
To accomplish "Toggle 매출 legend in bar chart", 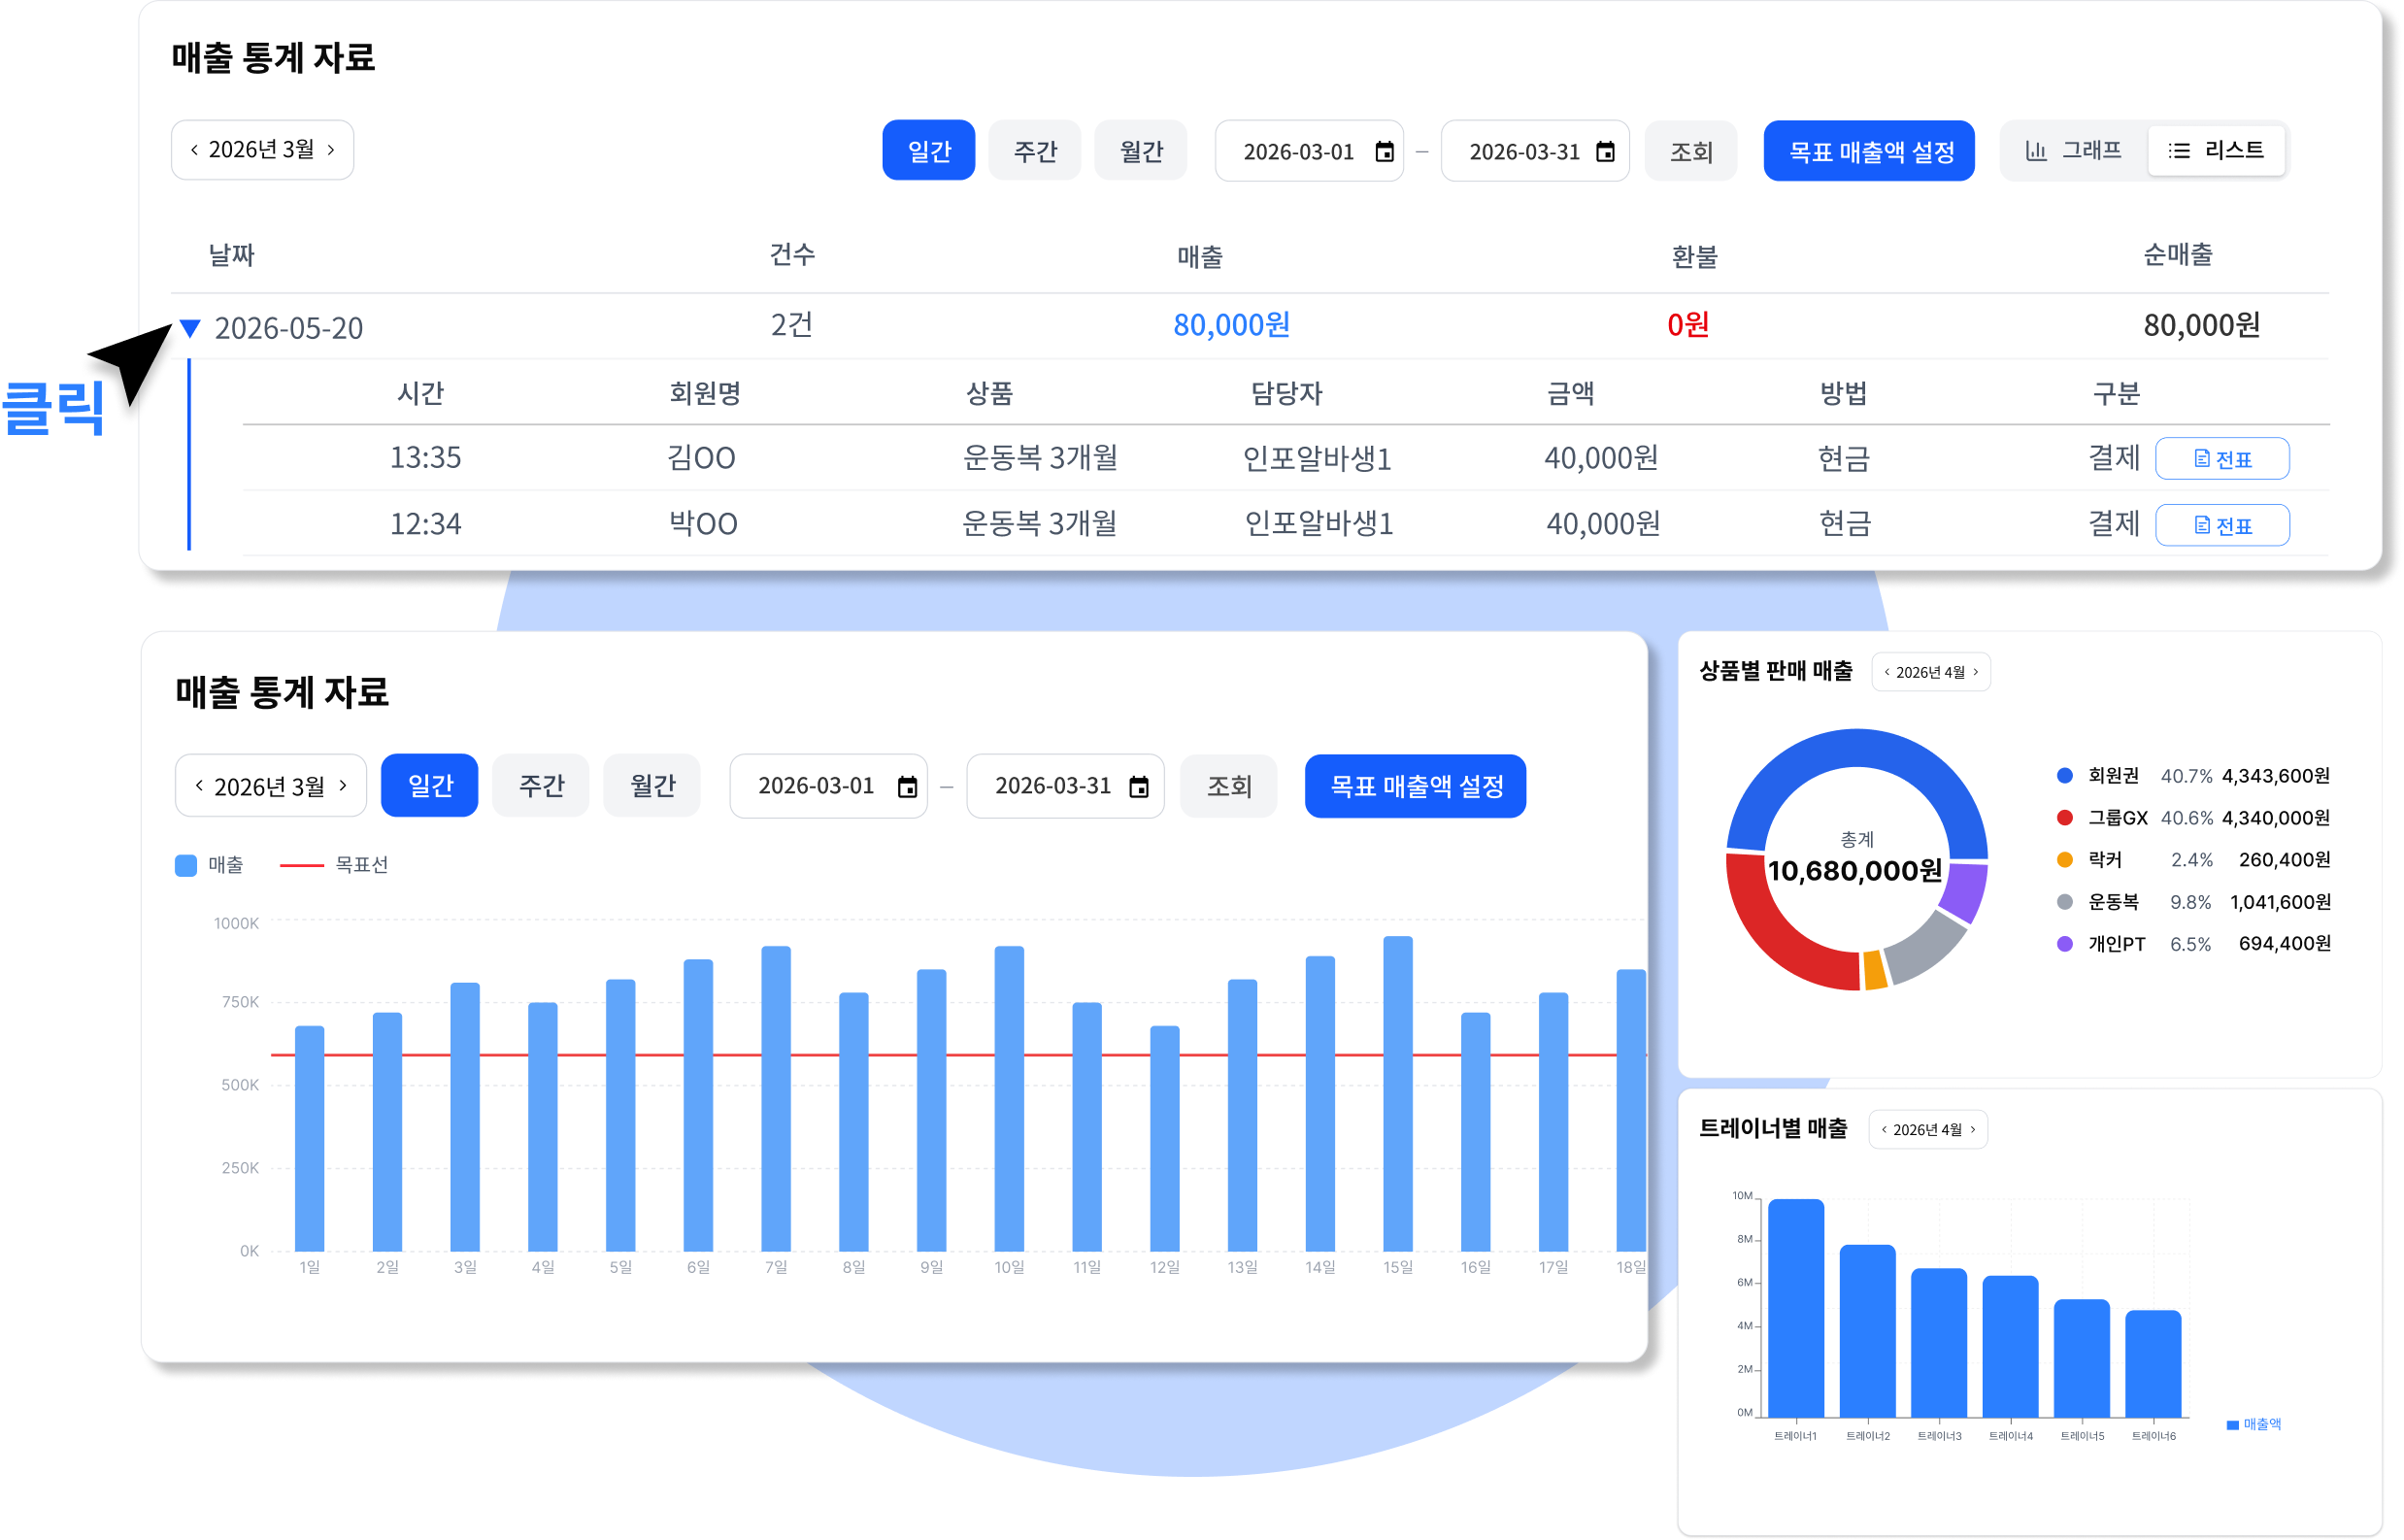I will click(209, 865).
